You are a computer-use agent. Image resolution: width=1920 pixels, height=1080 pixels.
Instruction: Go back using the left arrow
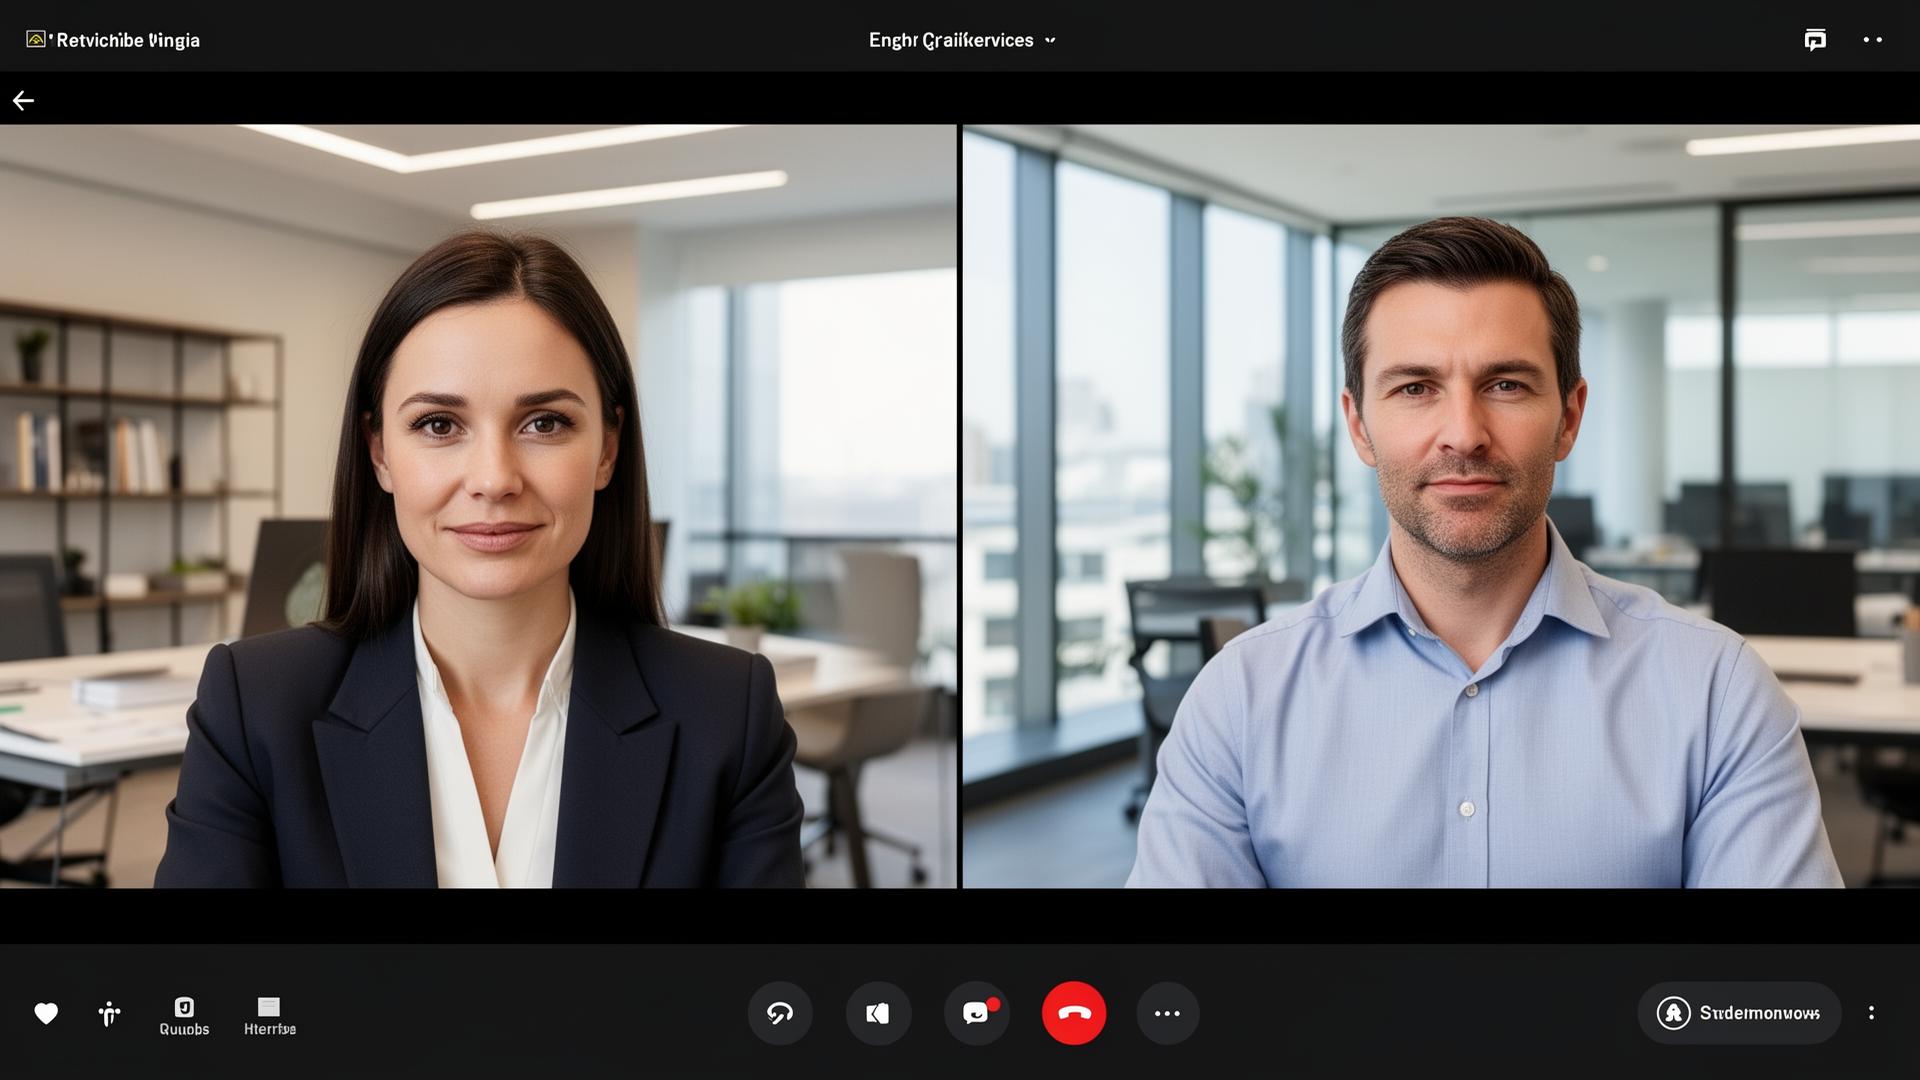coord(23,100)
